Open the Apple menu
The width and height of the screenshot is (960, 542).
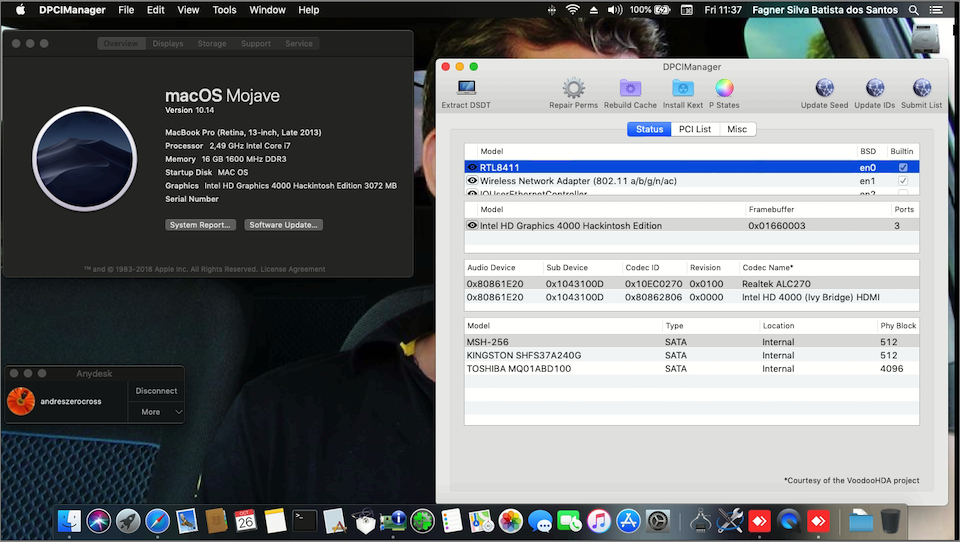click(20, 10)
